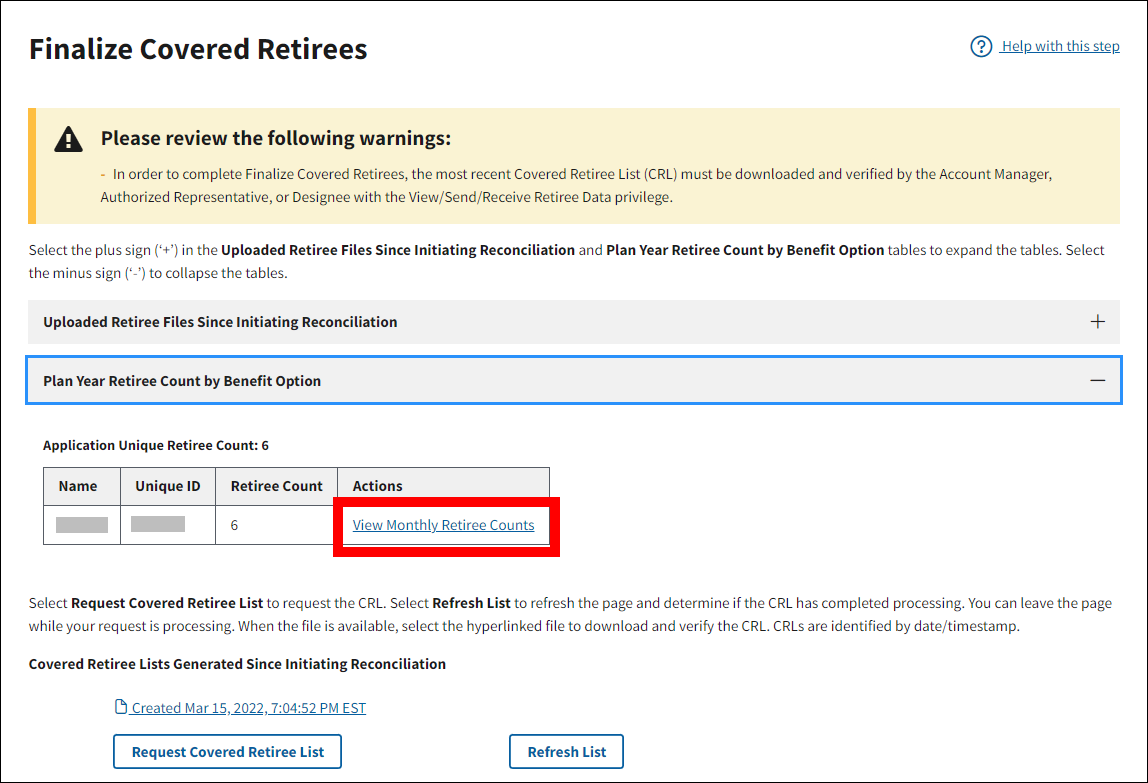
Task: Collapse Plan Year Retiree Count using minus sign
Action: pyautogui.click(x=1097, y=381)
